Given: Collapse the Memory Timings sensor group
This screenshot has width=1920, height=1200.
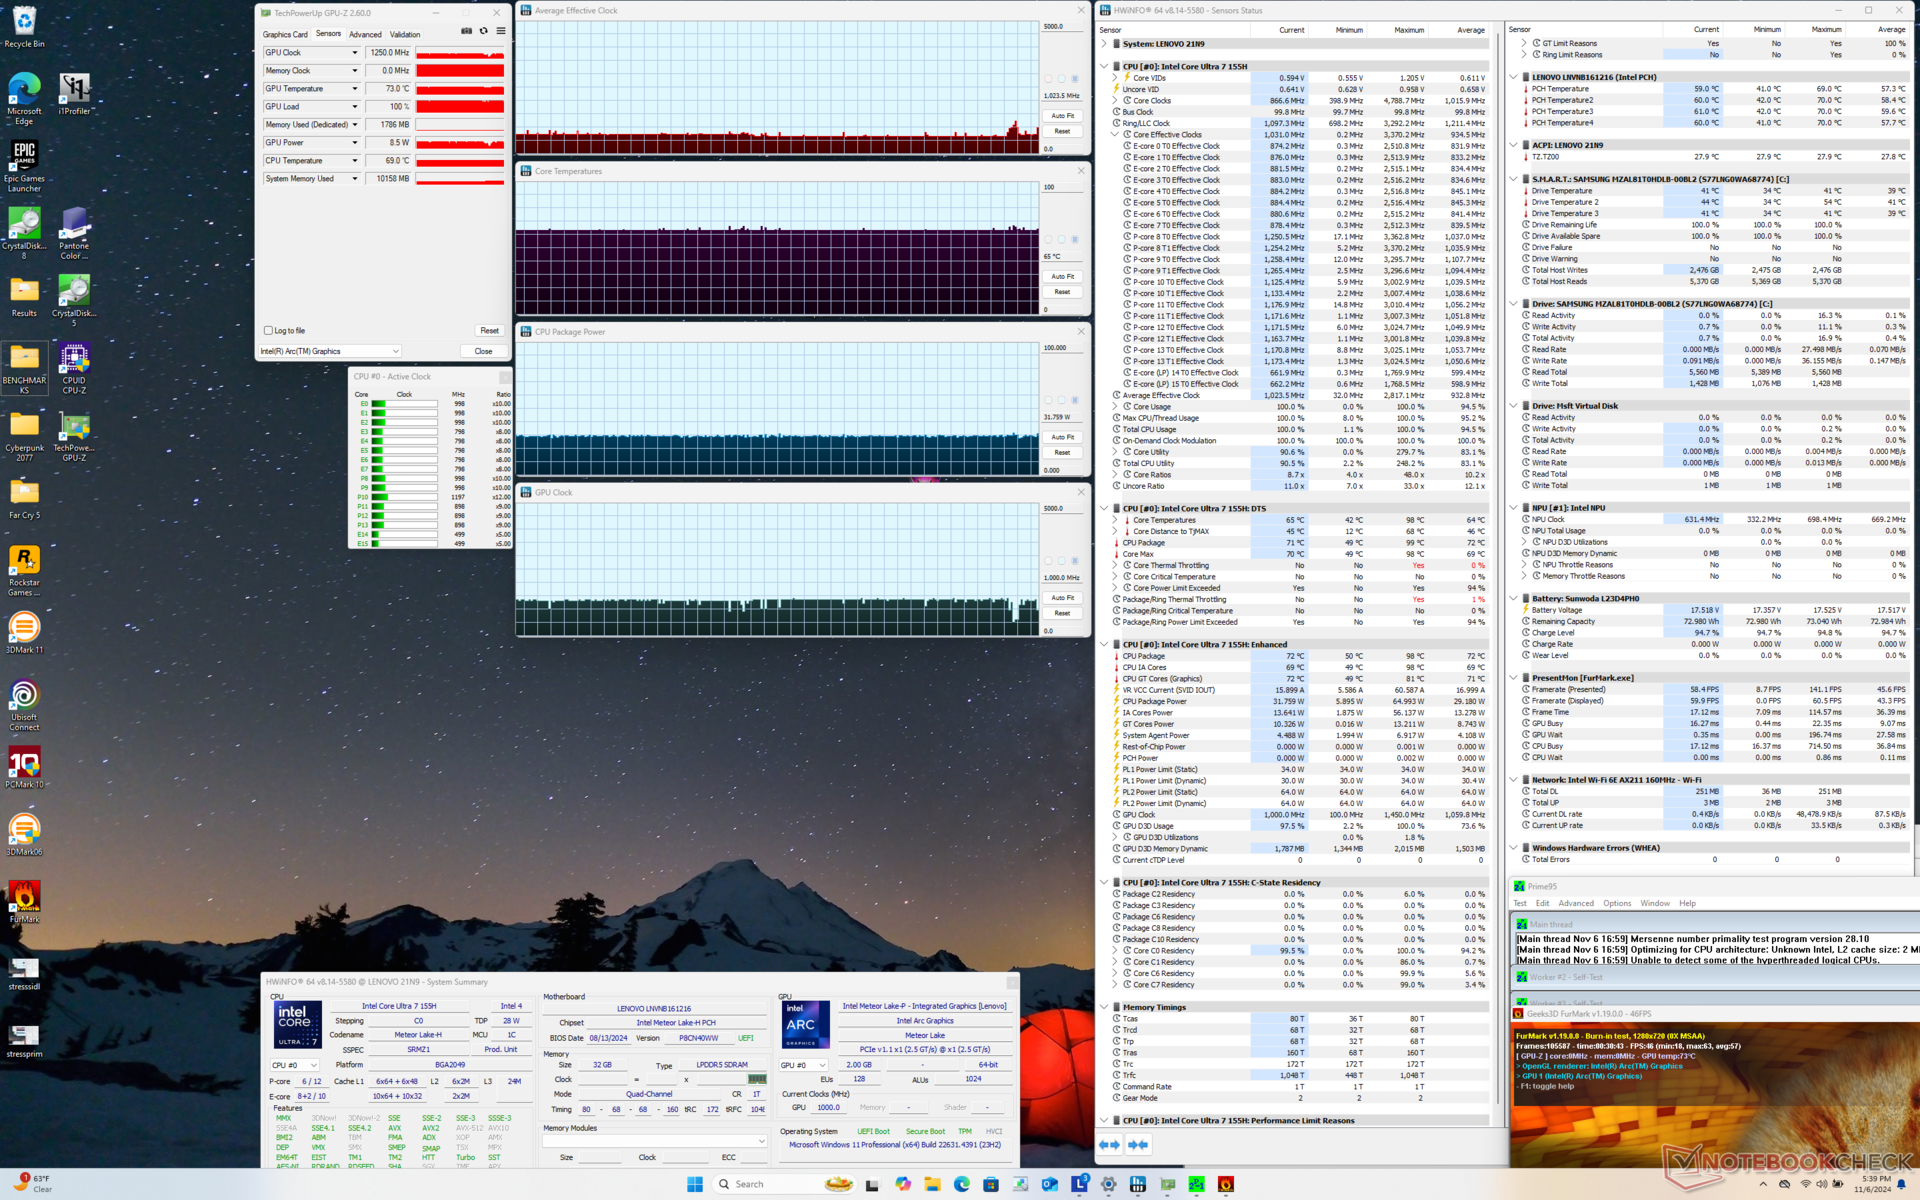Looking at the screenshot, I should (1104, 1007).
